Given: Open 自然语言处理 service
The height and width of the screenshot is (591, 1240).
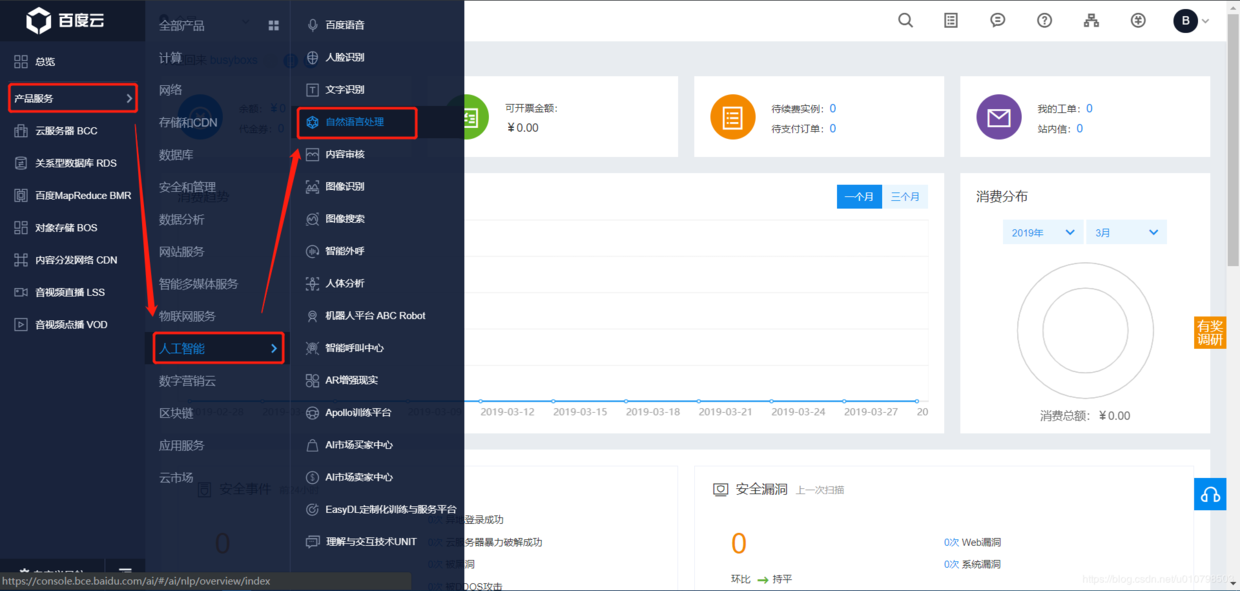Looking at the screenshot, I should pyautogui.click(x=357, y=122).
